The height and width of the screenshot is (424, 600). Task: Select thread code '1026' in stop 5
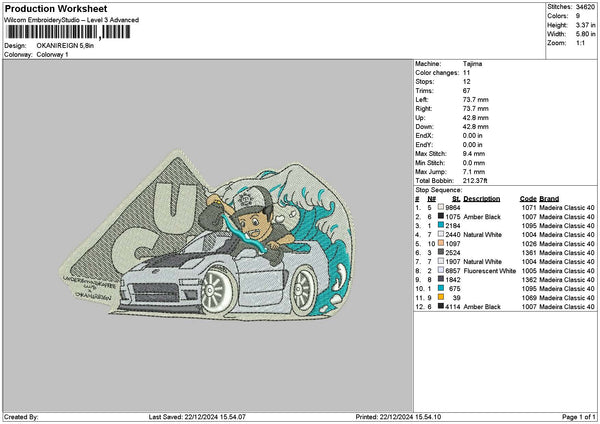click(529, 244)
